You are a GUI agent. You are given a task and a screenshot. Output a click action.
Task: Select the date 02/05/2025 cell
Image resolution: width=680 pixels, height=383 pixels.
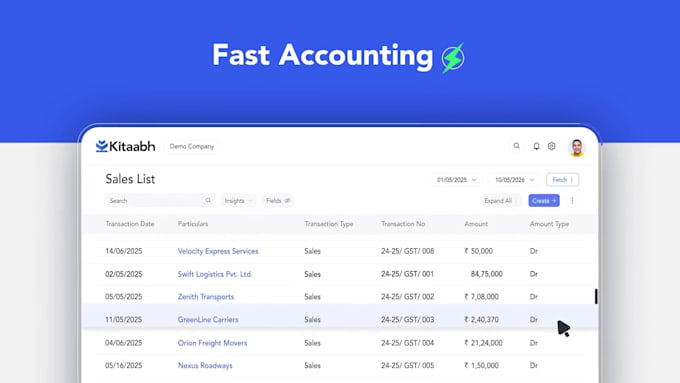(124, 274)
